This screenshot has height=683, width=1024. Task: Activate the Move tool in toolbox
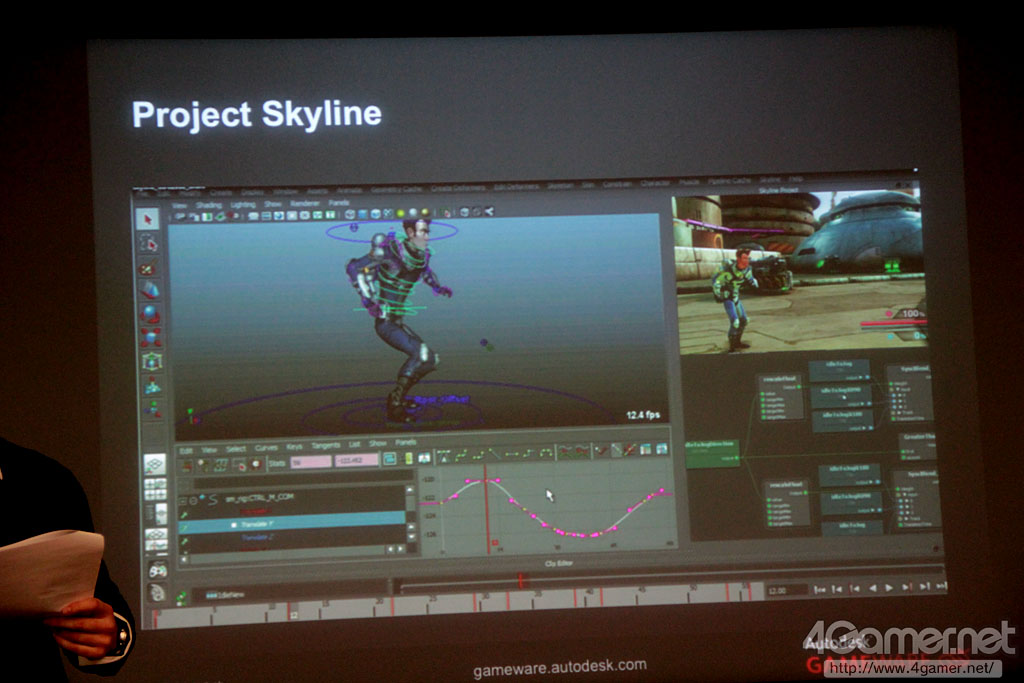tap(150, 290)
